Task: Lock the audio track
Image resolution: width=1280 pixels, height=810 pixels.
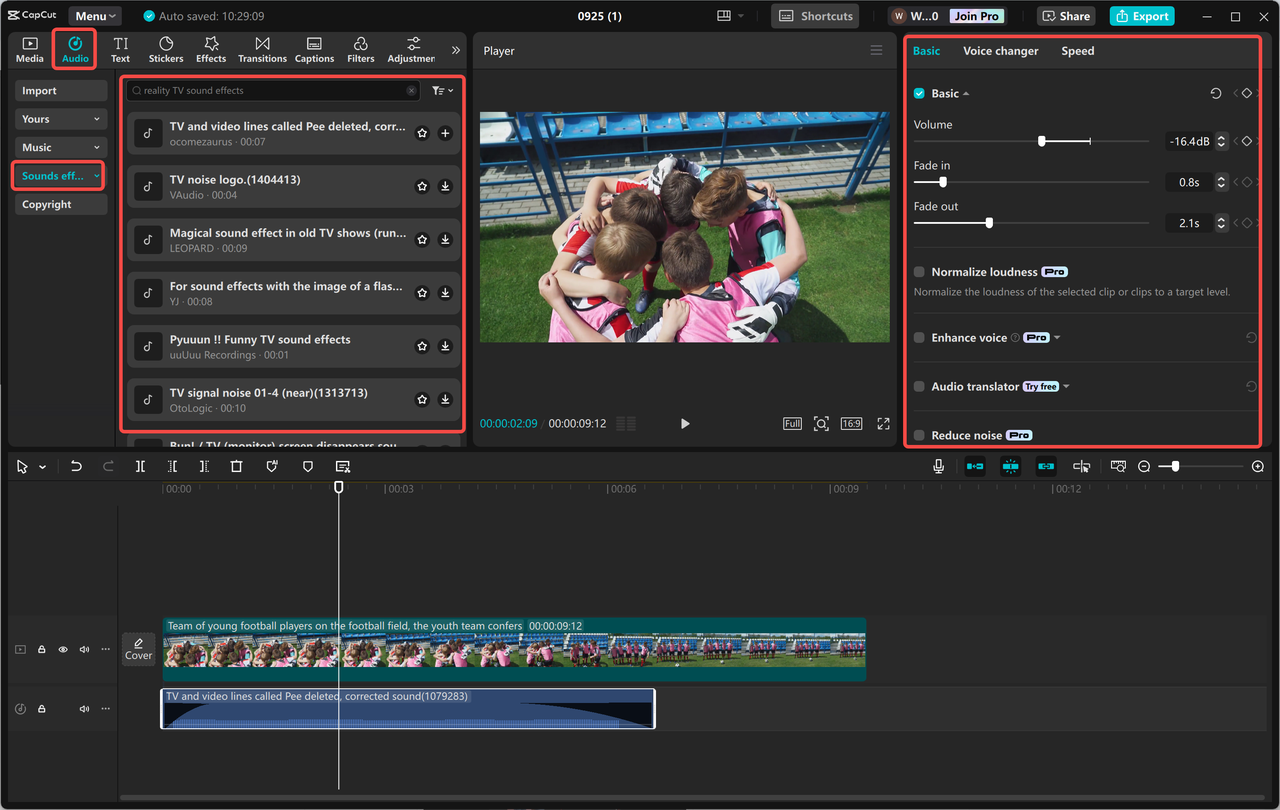Action: pyautogui.click(x=41, y=708)
